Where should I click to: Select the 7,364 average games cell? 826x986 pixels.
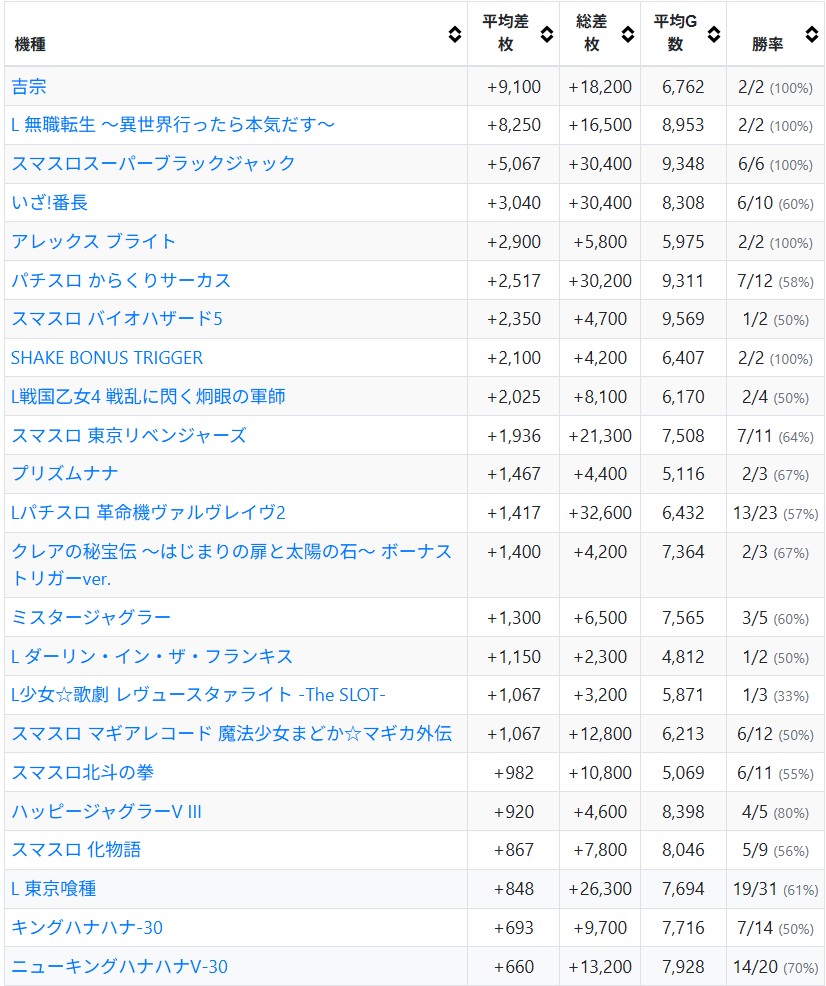click(x=683, y=565)
